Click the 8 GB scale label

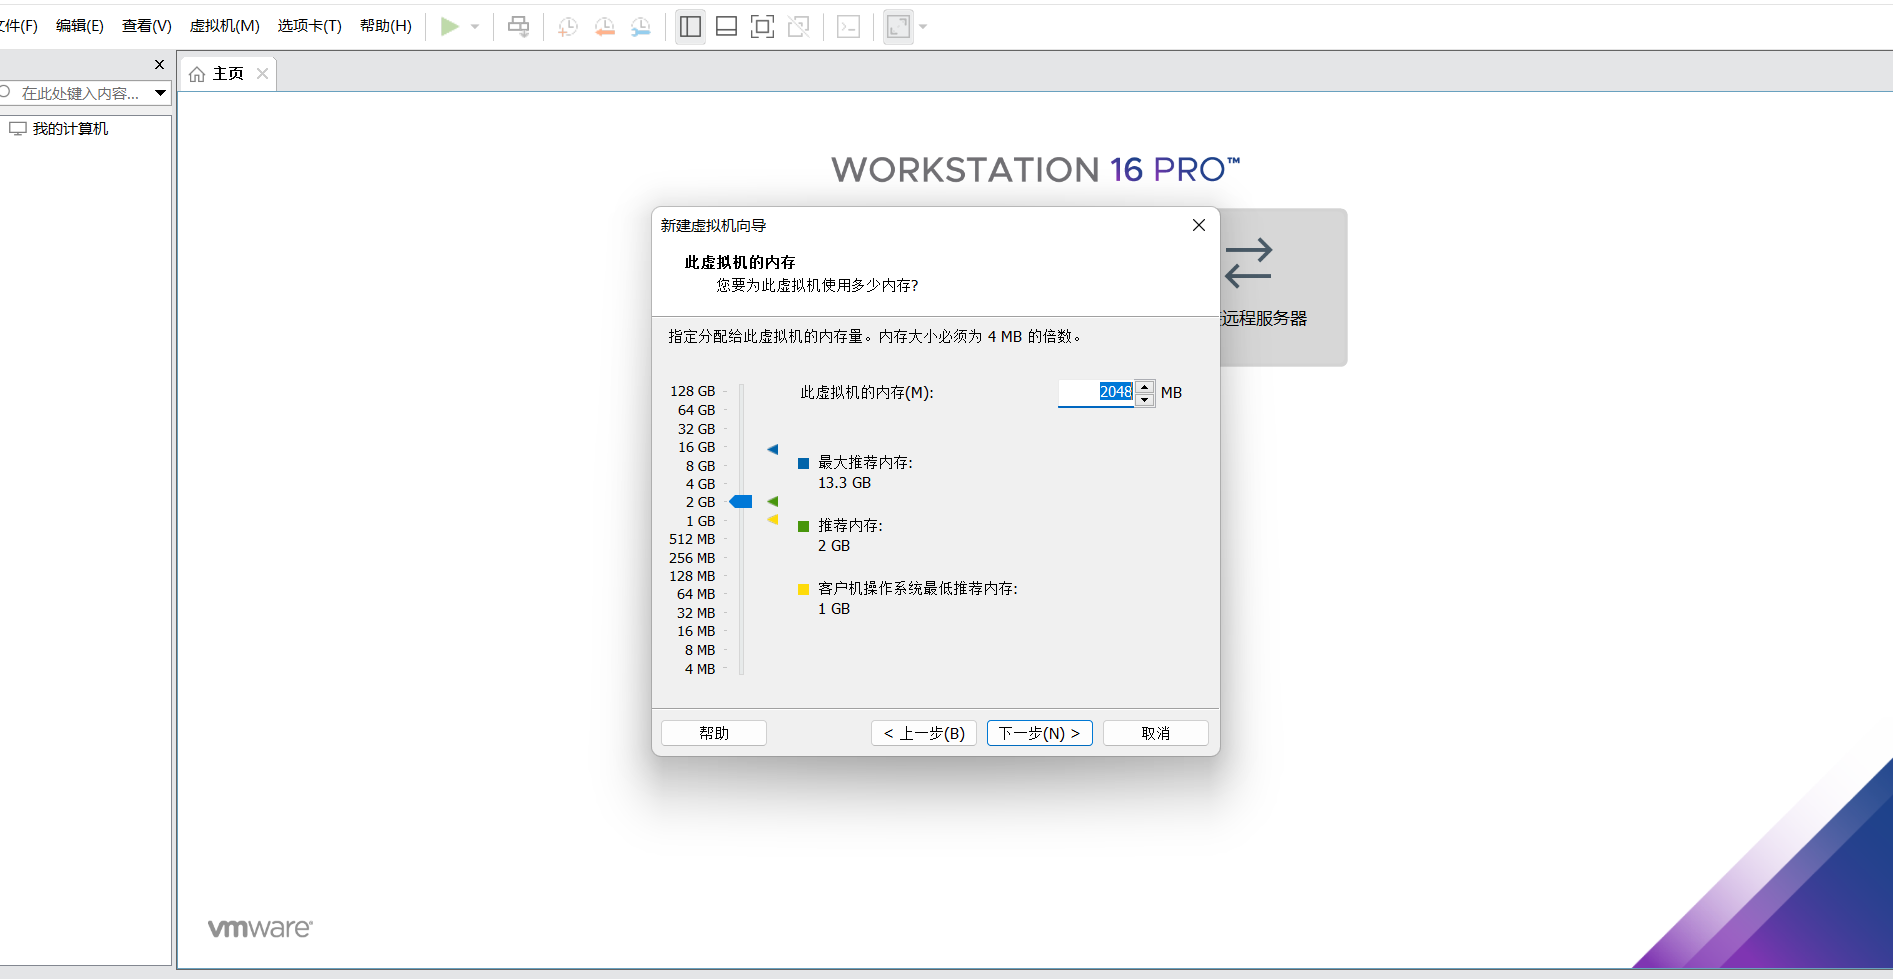point(700,467)
